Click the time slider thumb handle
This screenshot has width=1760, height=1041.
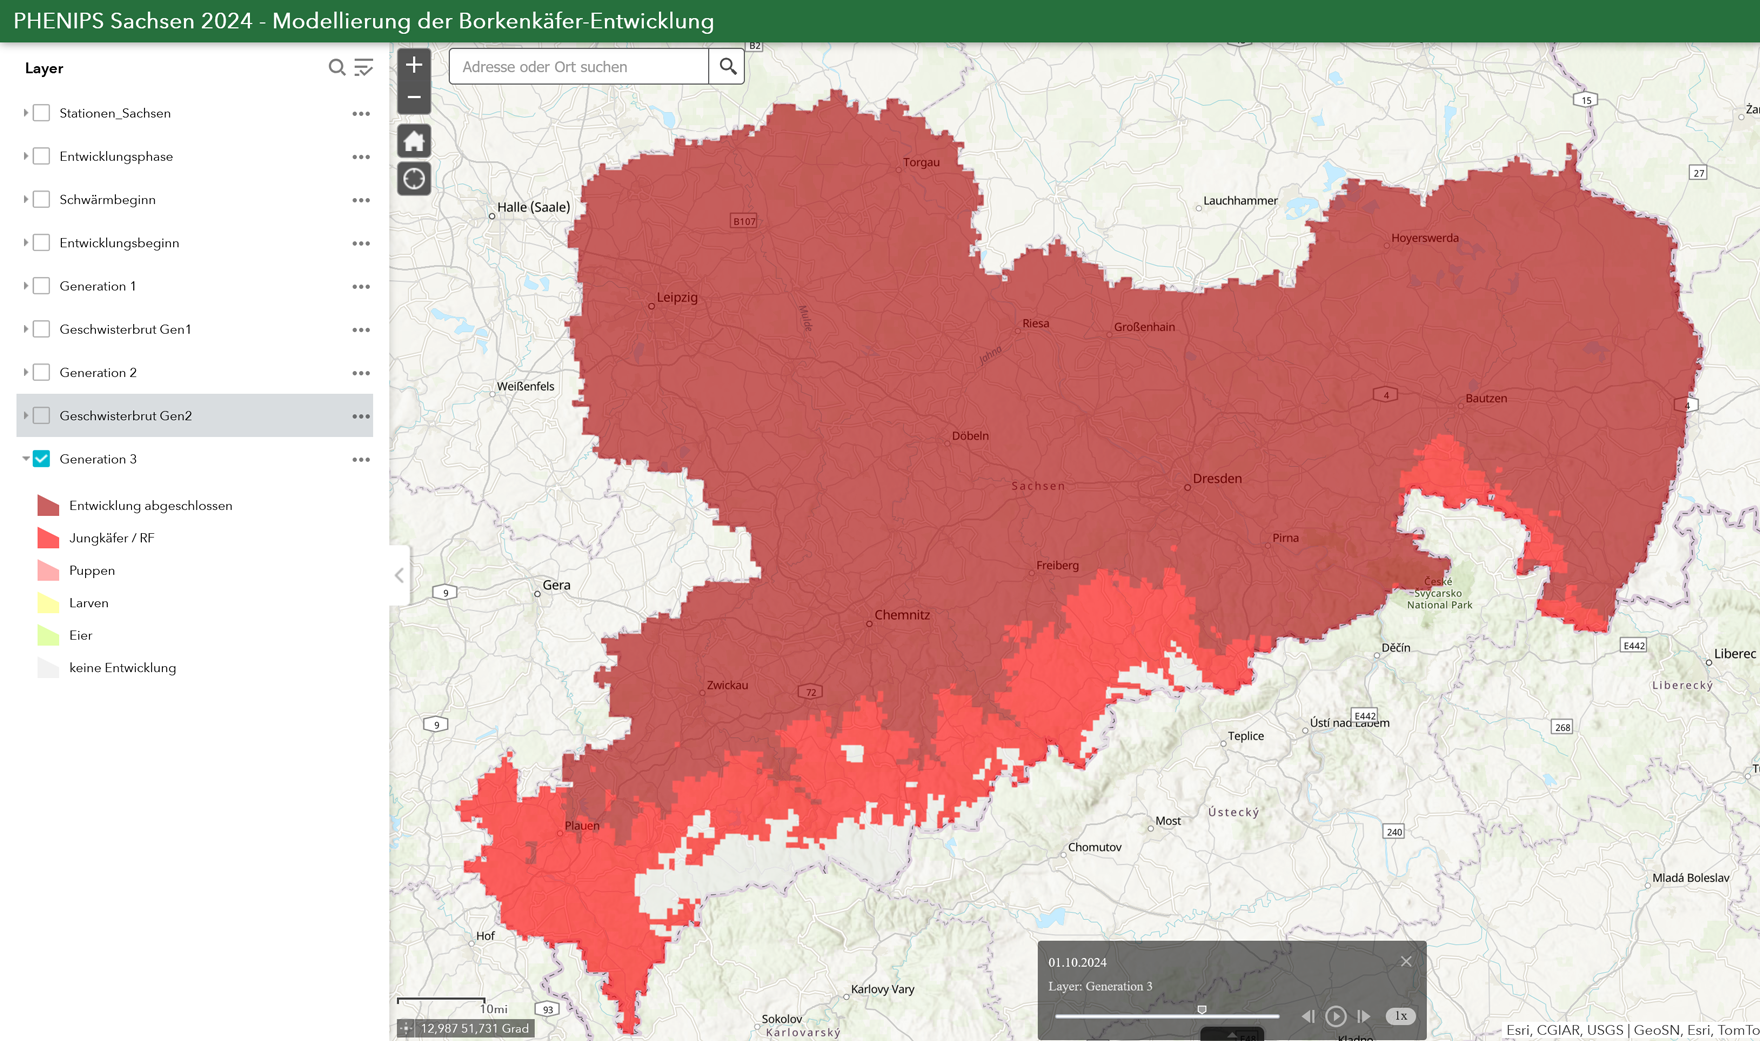1202,1010
